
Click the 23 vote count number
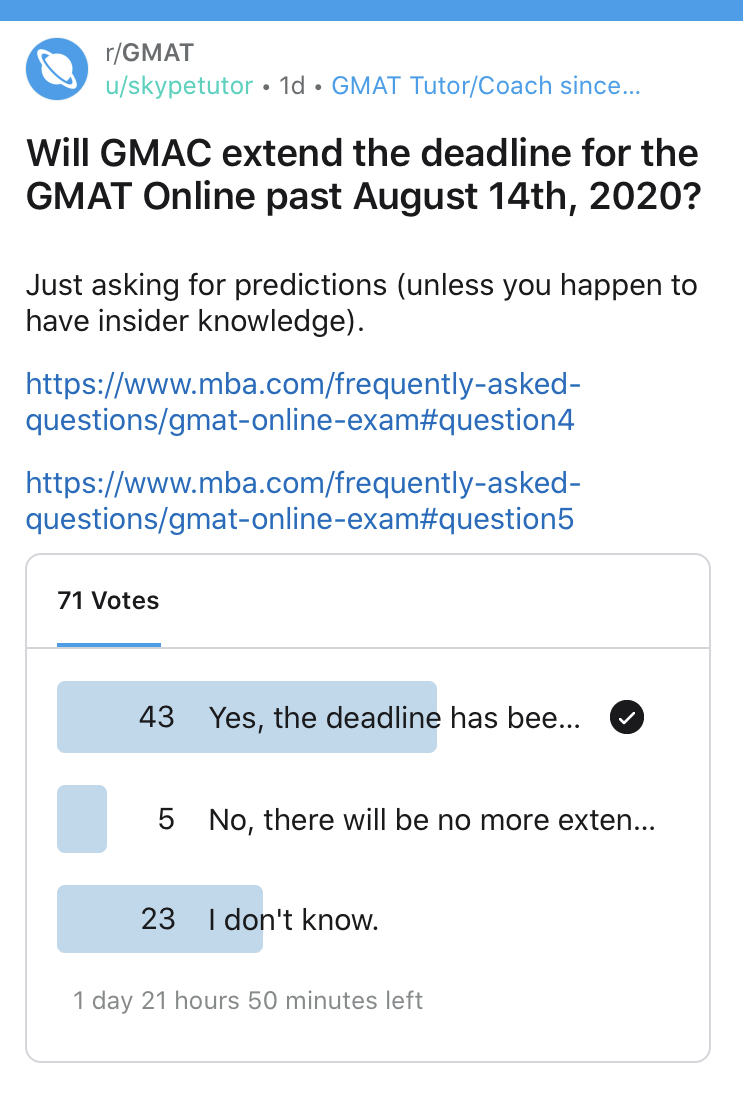pos(158,919)
